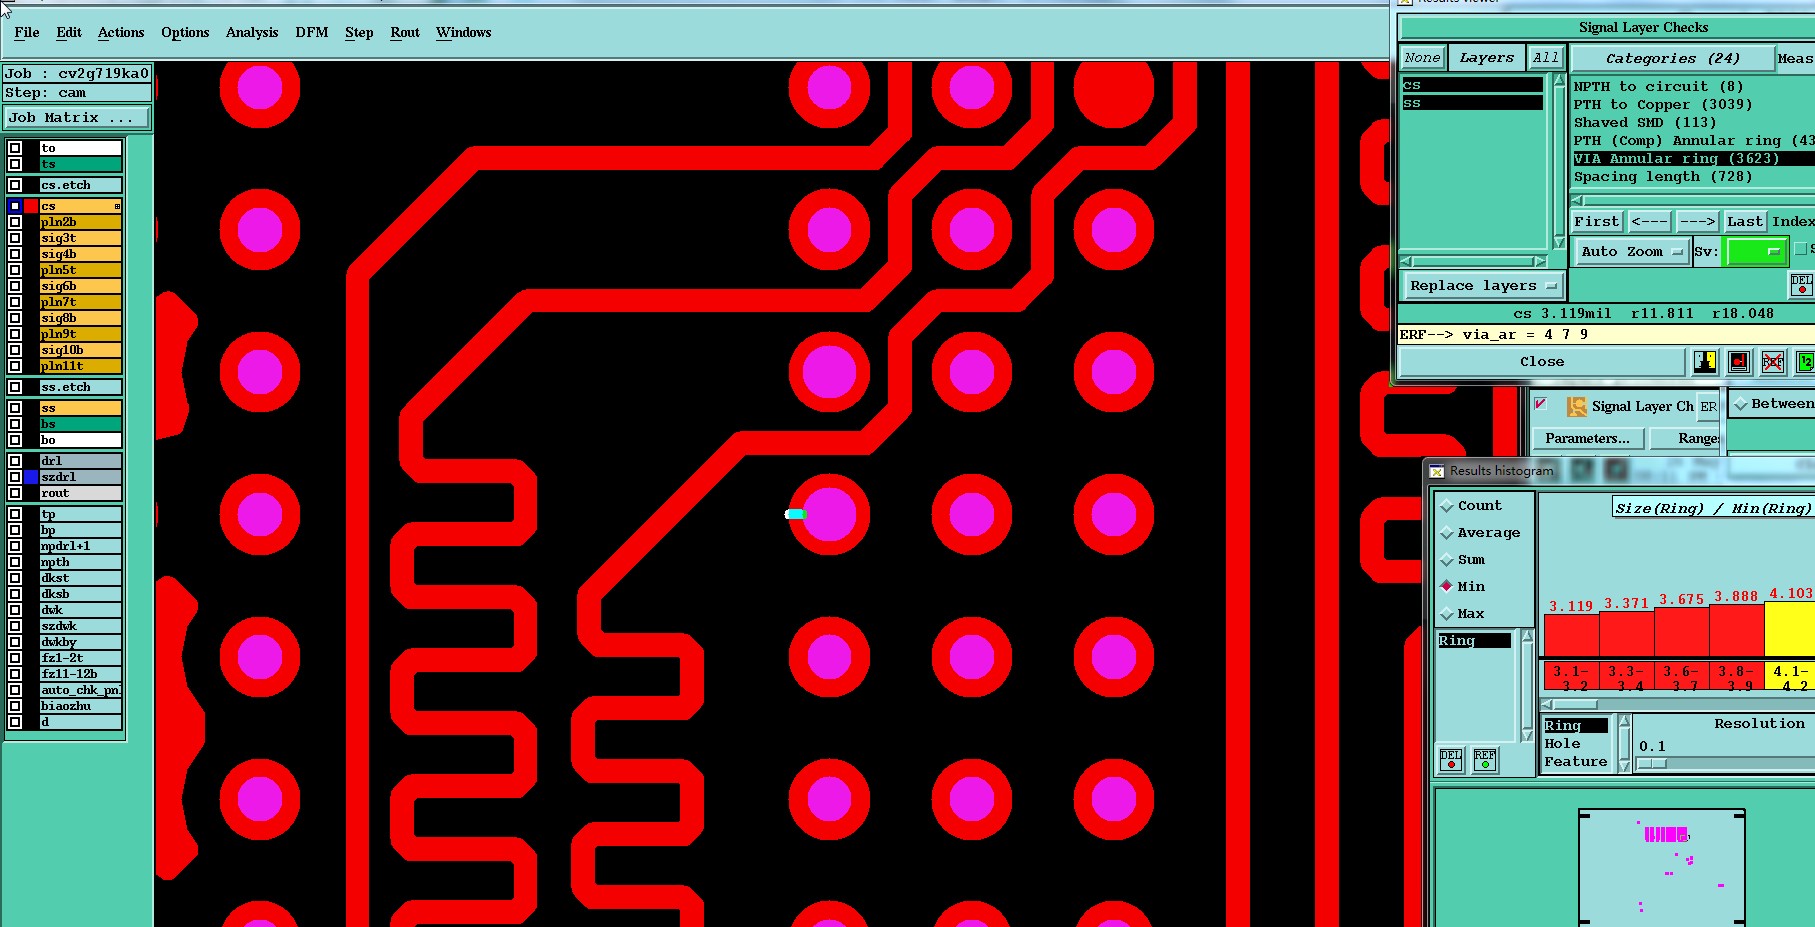Image resolution: width=1815 pixels, height=927 pixels.
Task: Select the Between radio option
Action: tap(1741, 404)
